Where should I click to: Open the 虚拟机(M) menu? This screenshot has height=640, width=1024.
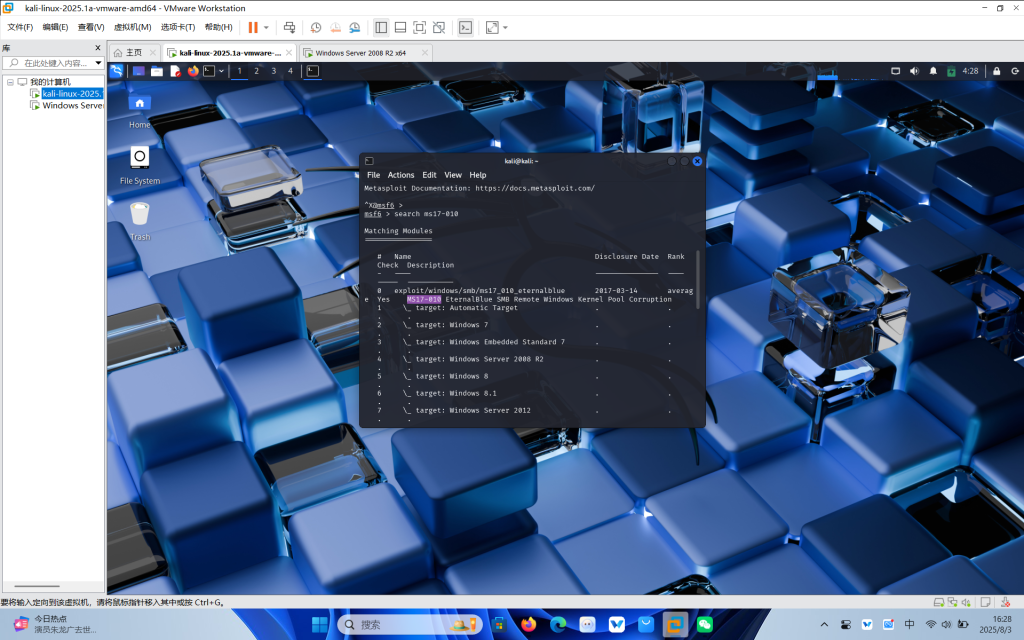point(132,27)
